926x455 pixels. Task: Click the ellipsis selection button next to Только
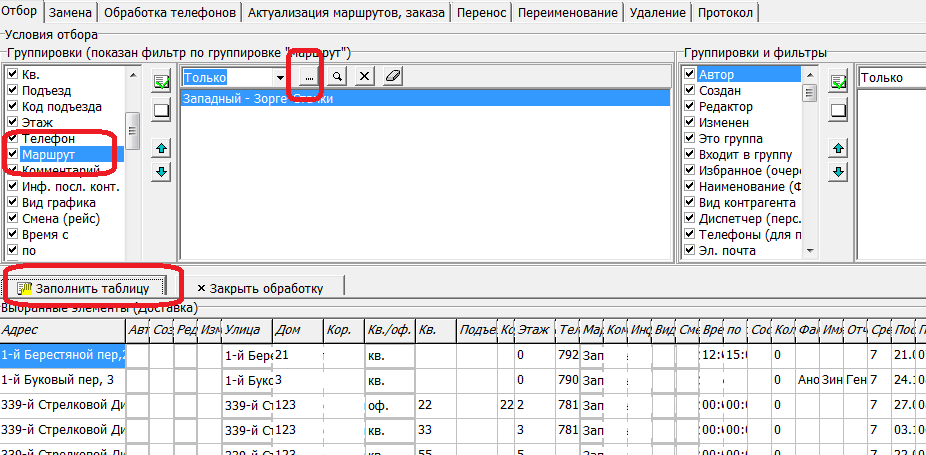tap(310, 77)
